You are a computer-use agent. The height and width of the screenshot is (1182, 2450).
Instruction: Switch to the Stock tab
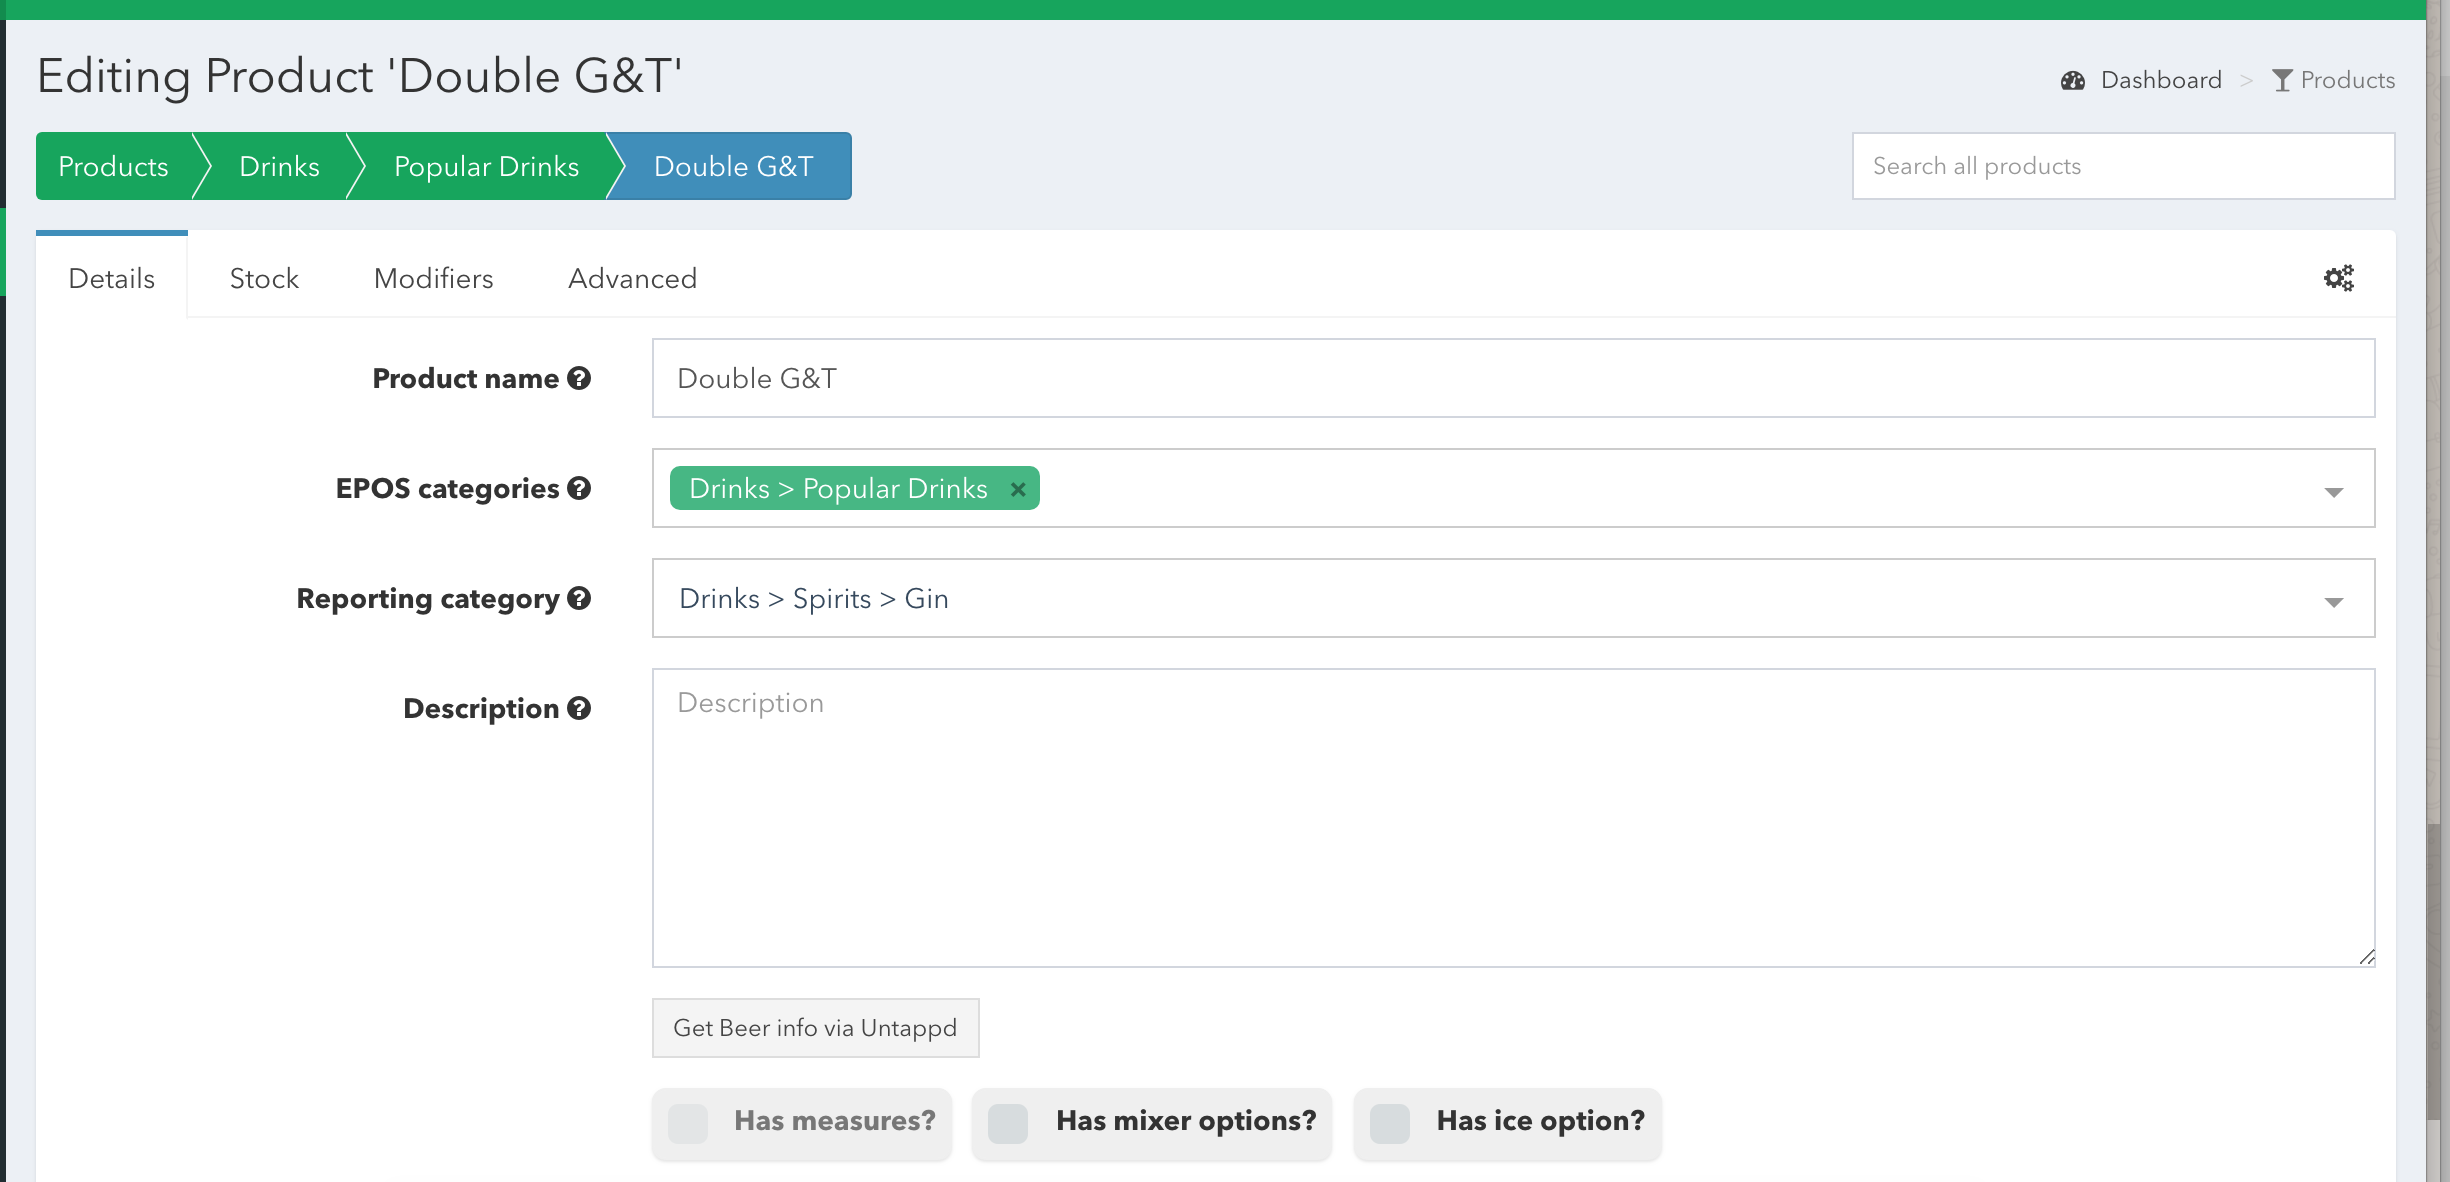[264, 278]
